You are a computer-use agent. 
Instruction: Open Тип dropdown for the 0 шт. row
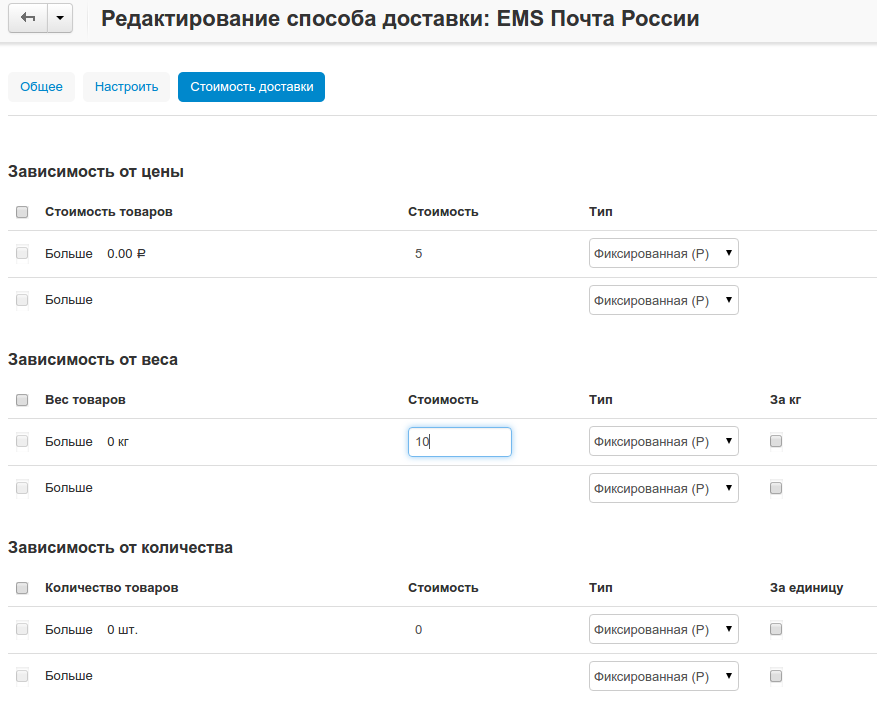(x=663, y=630)
